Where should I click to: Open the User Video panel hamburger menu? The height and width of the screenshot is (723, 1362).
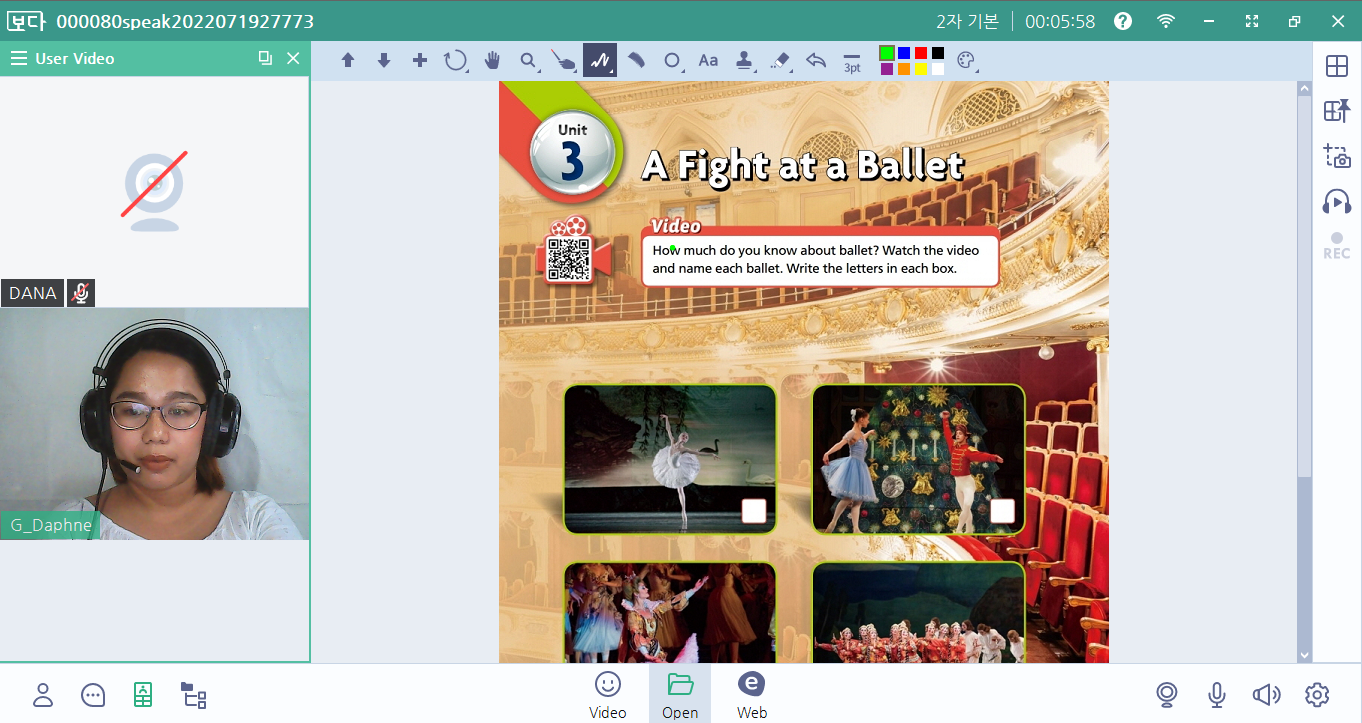[18, 59]
